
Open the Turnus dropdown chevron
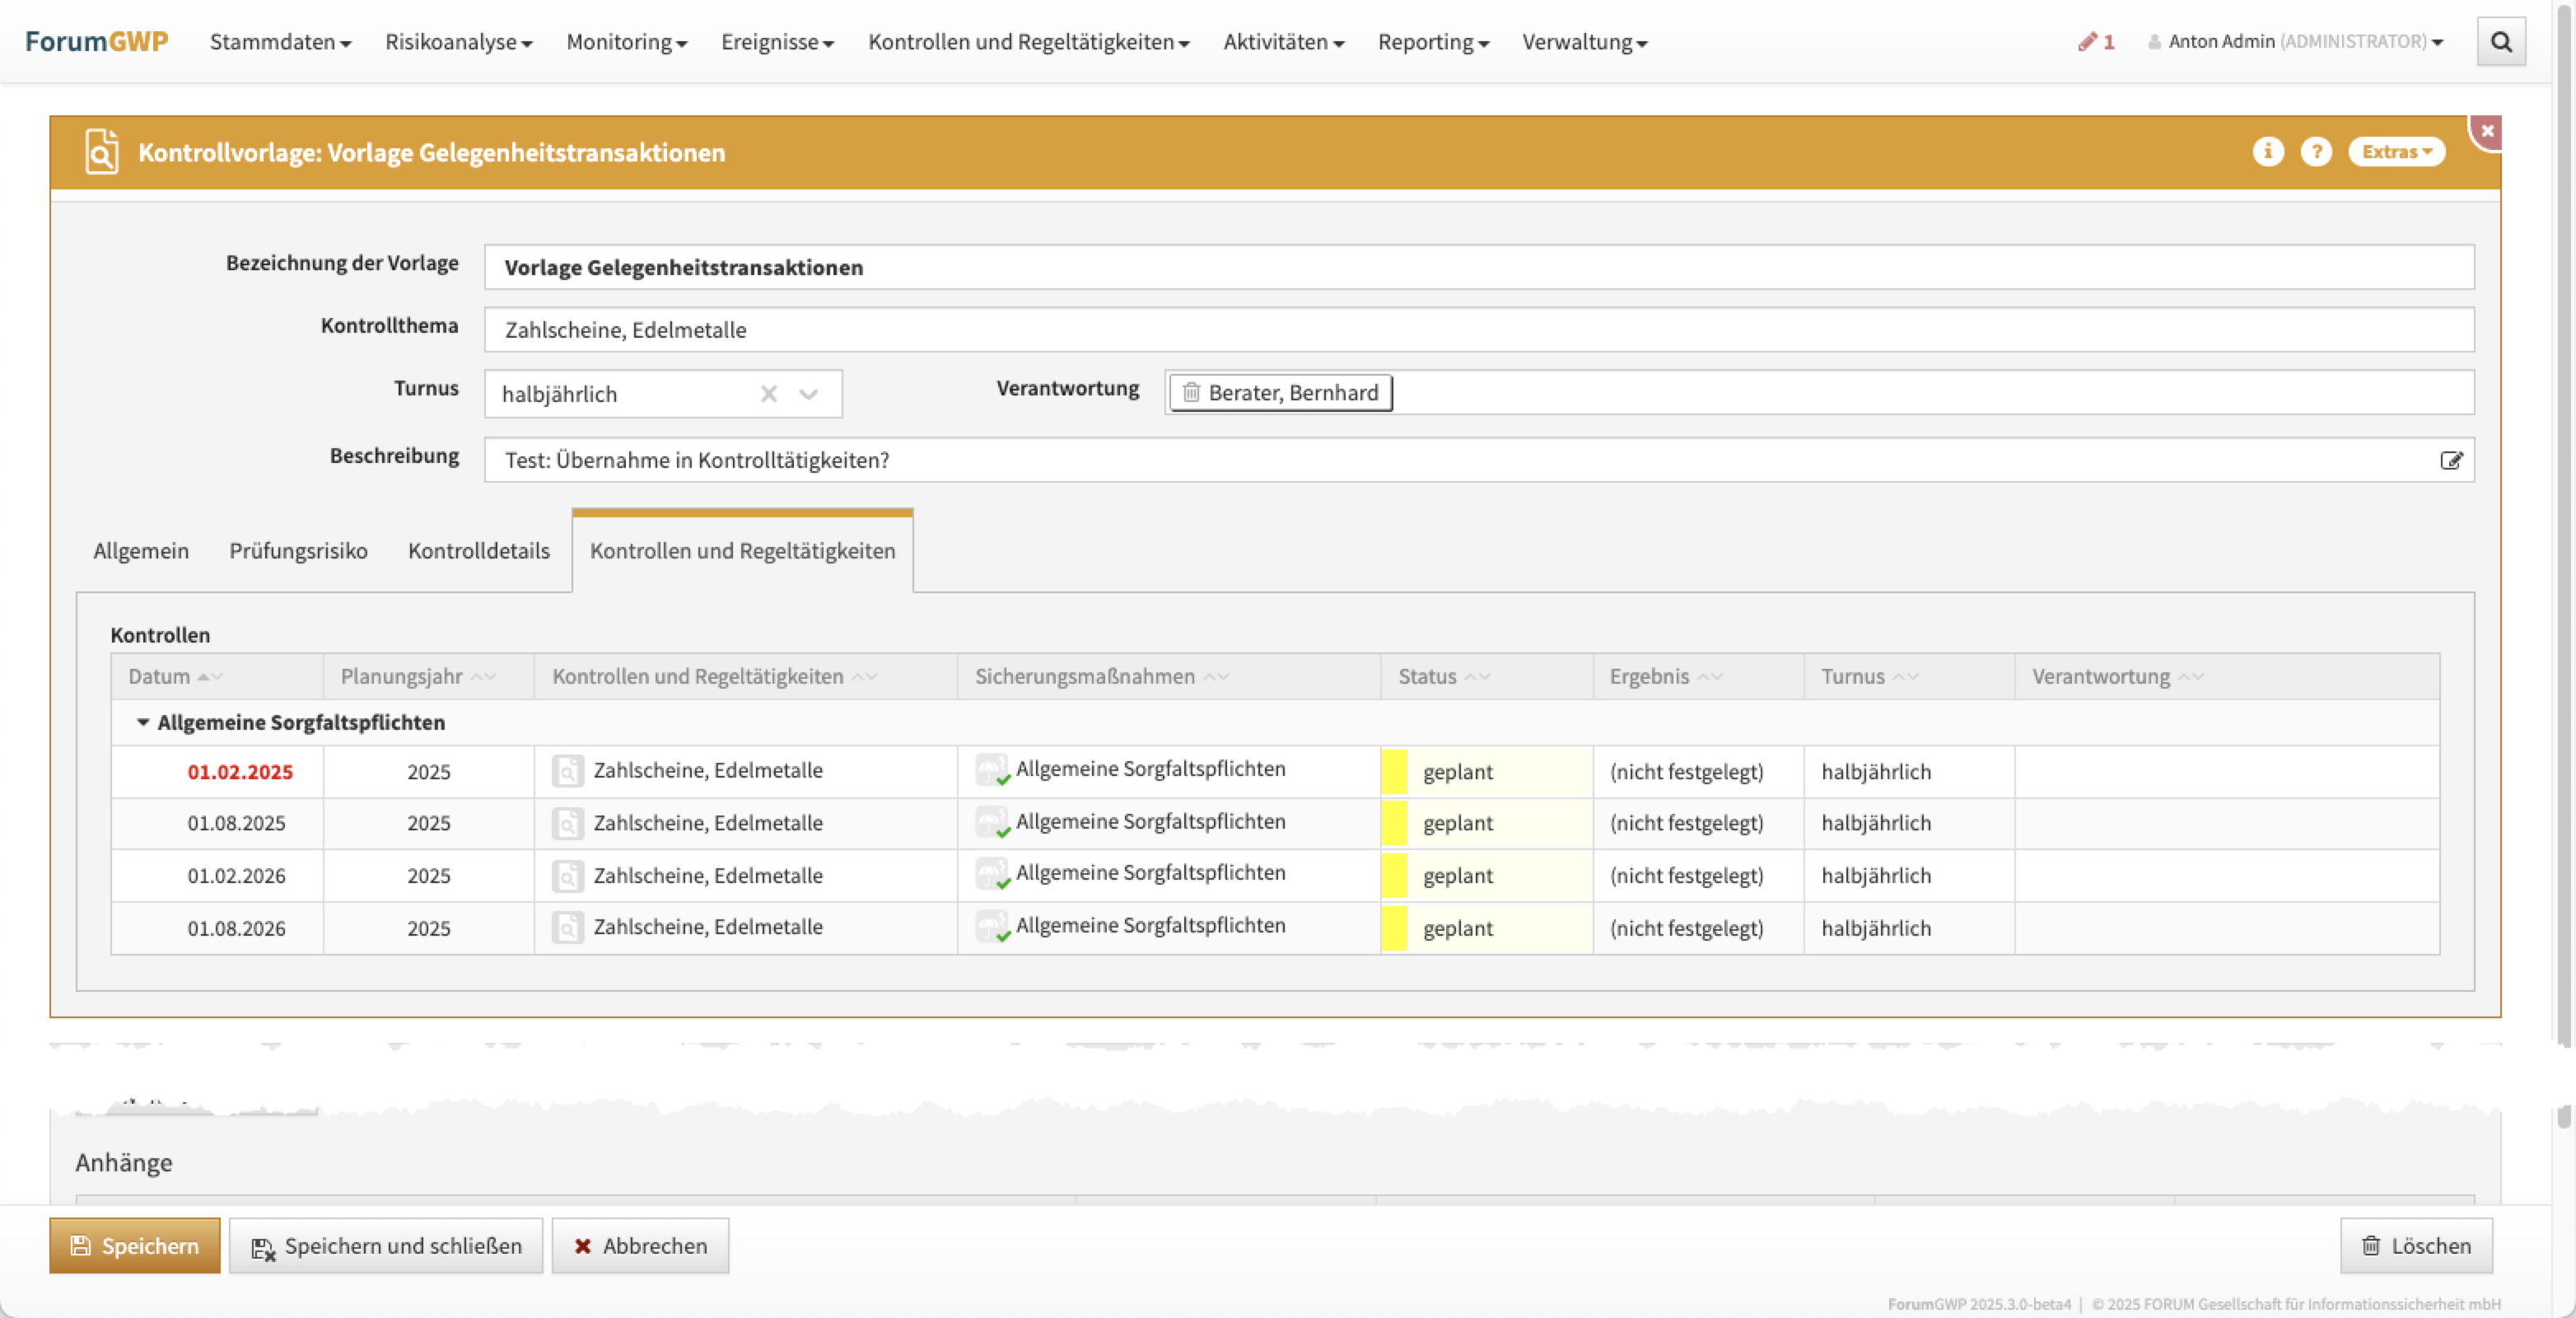pyautogui.click(x=809, y=394)
